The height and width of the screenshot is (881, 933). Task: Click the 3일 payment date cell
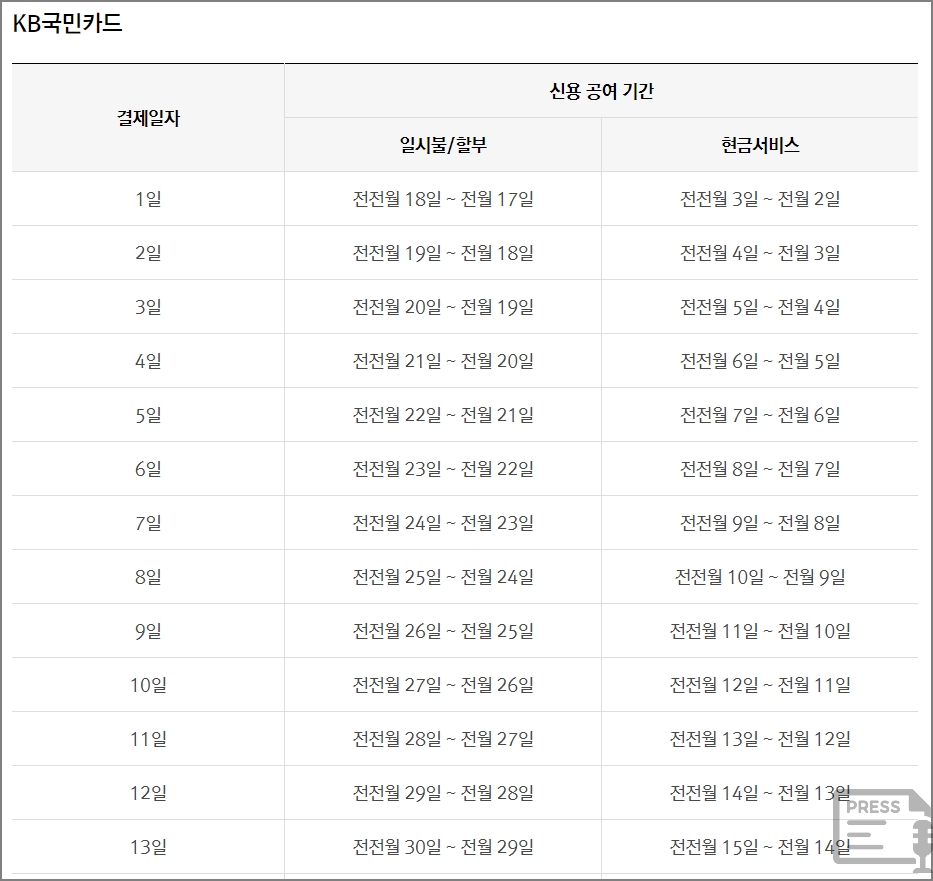click(x=148, y=307)
